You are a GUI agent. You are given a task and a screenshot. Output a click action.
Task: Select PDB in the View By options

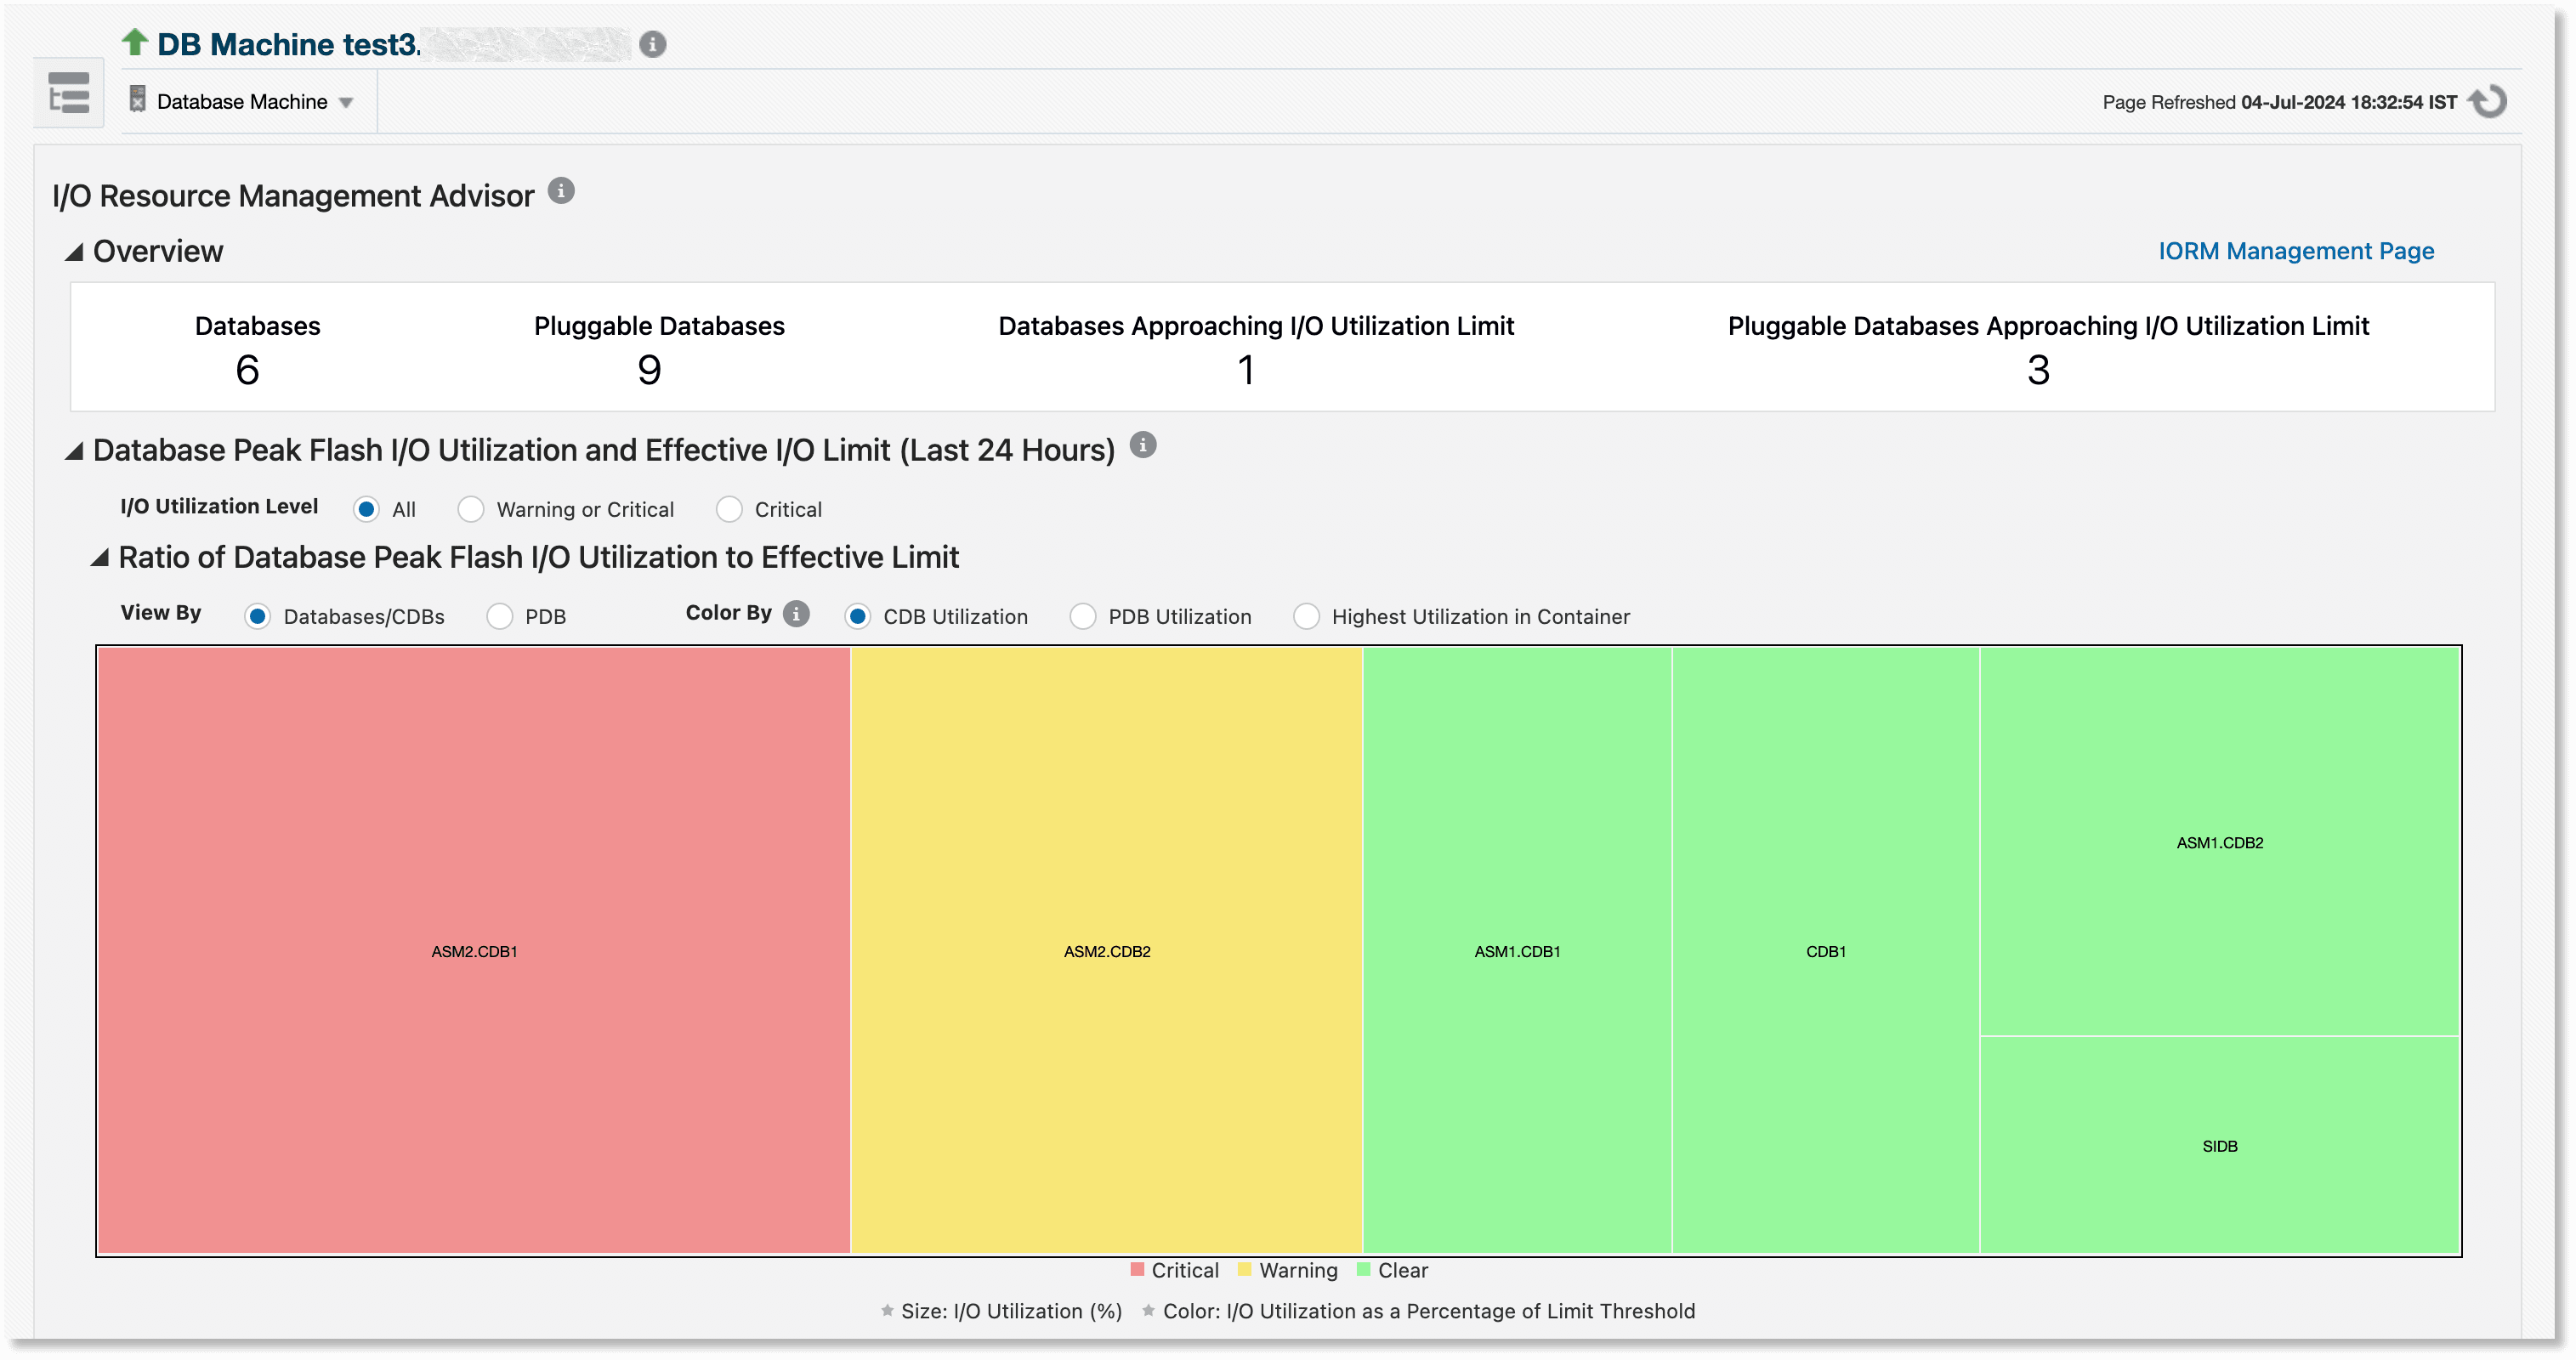[x=499, y=616]
